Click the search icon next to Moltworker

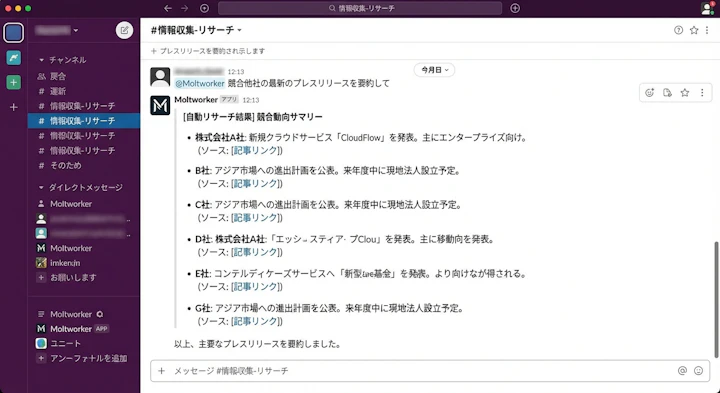[x=100, y=314]
